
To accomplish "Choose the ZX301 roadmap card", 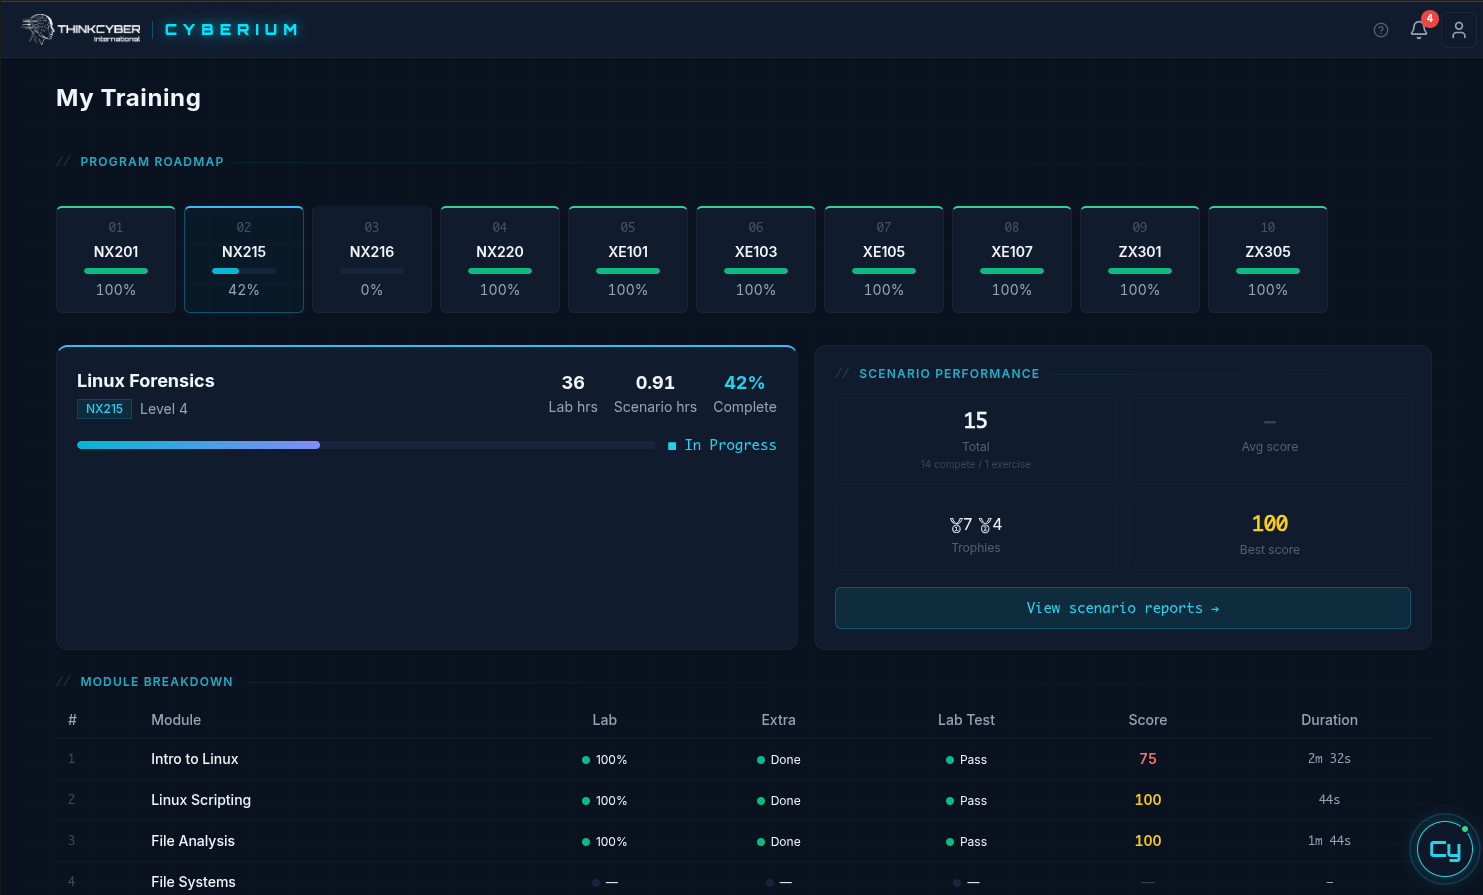I will coord(1140,260).
